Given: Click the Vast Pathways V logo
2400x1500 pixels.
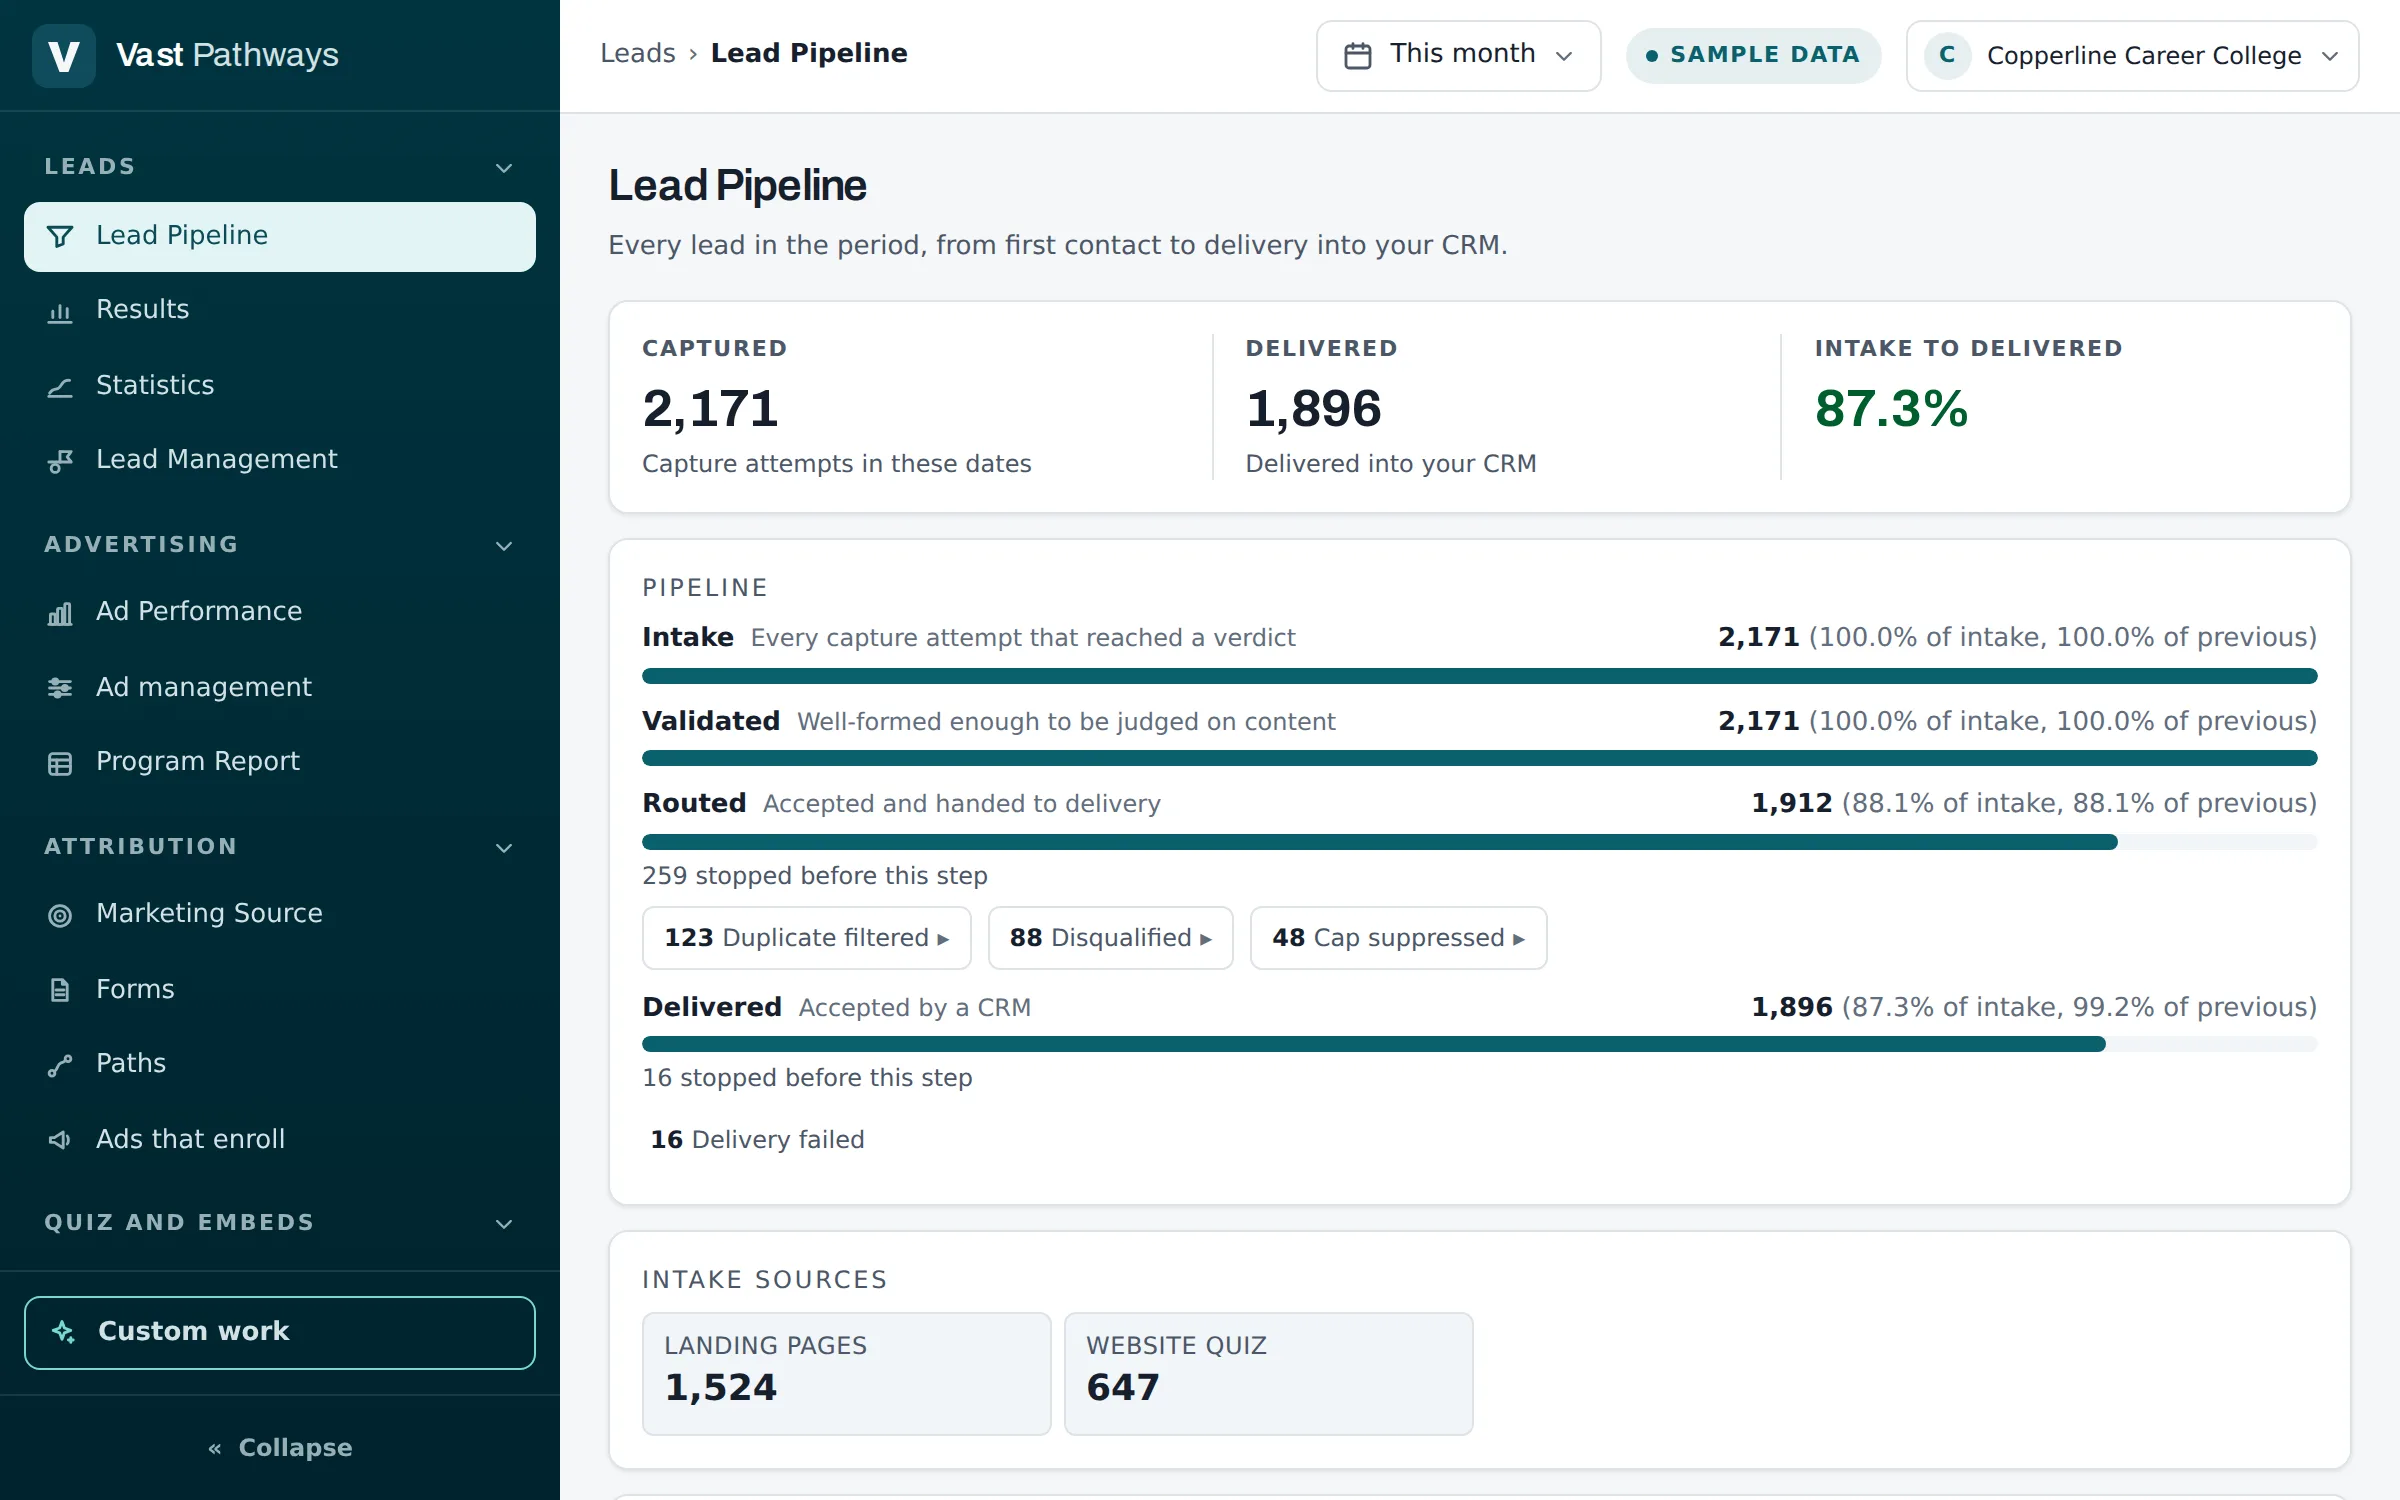Looking at the screenshot, I should pyautogui.click(x=64, y=55).
